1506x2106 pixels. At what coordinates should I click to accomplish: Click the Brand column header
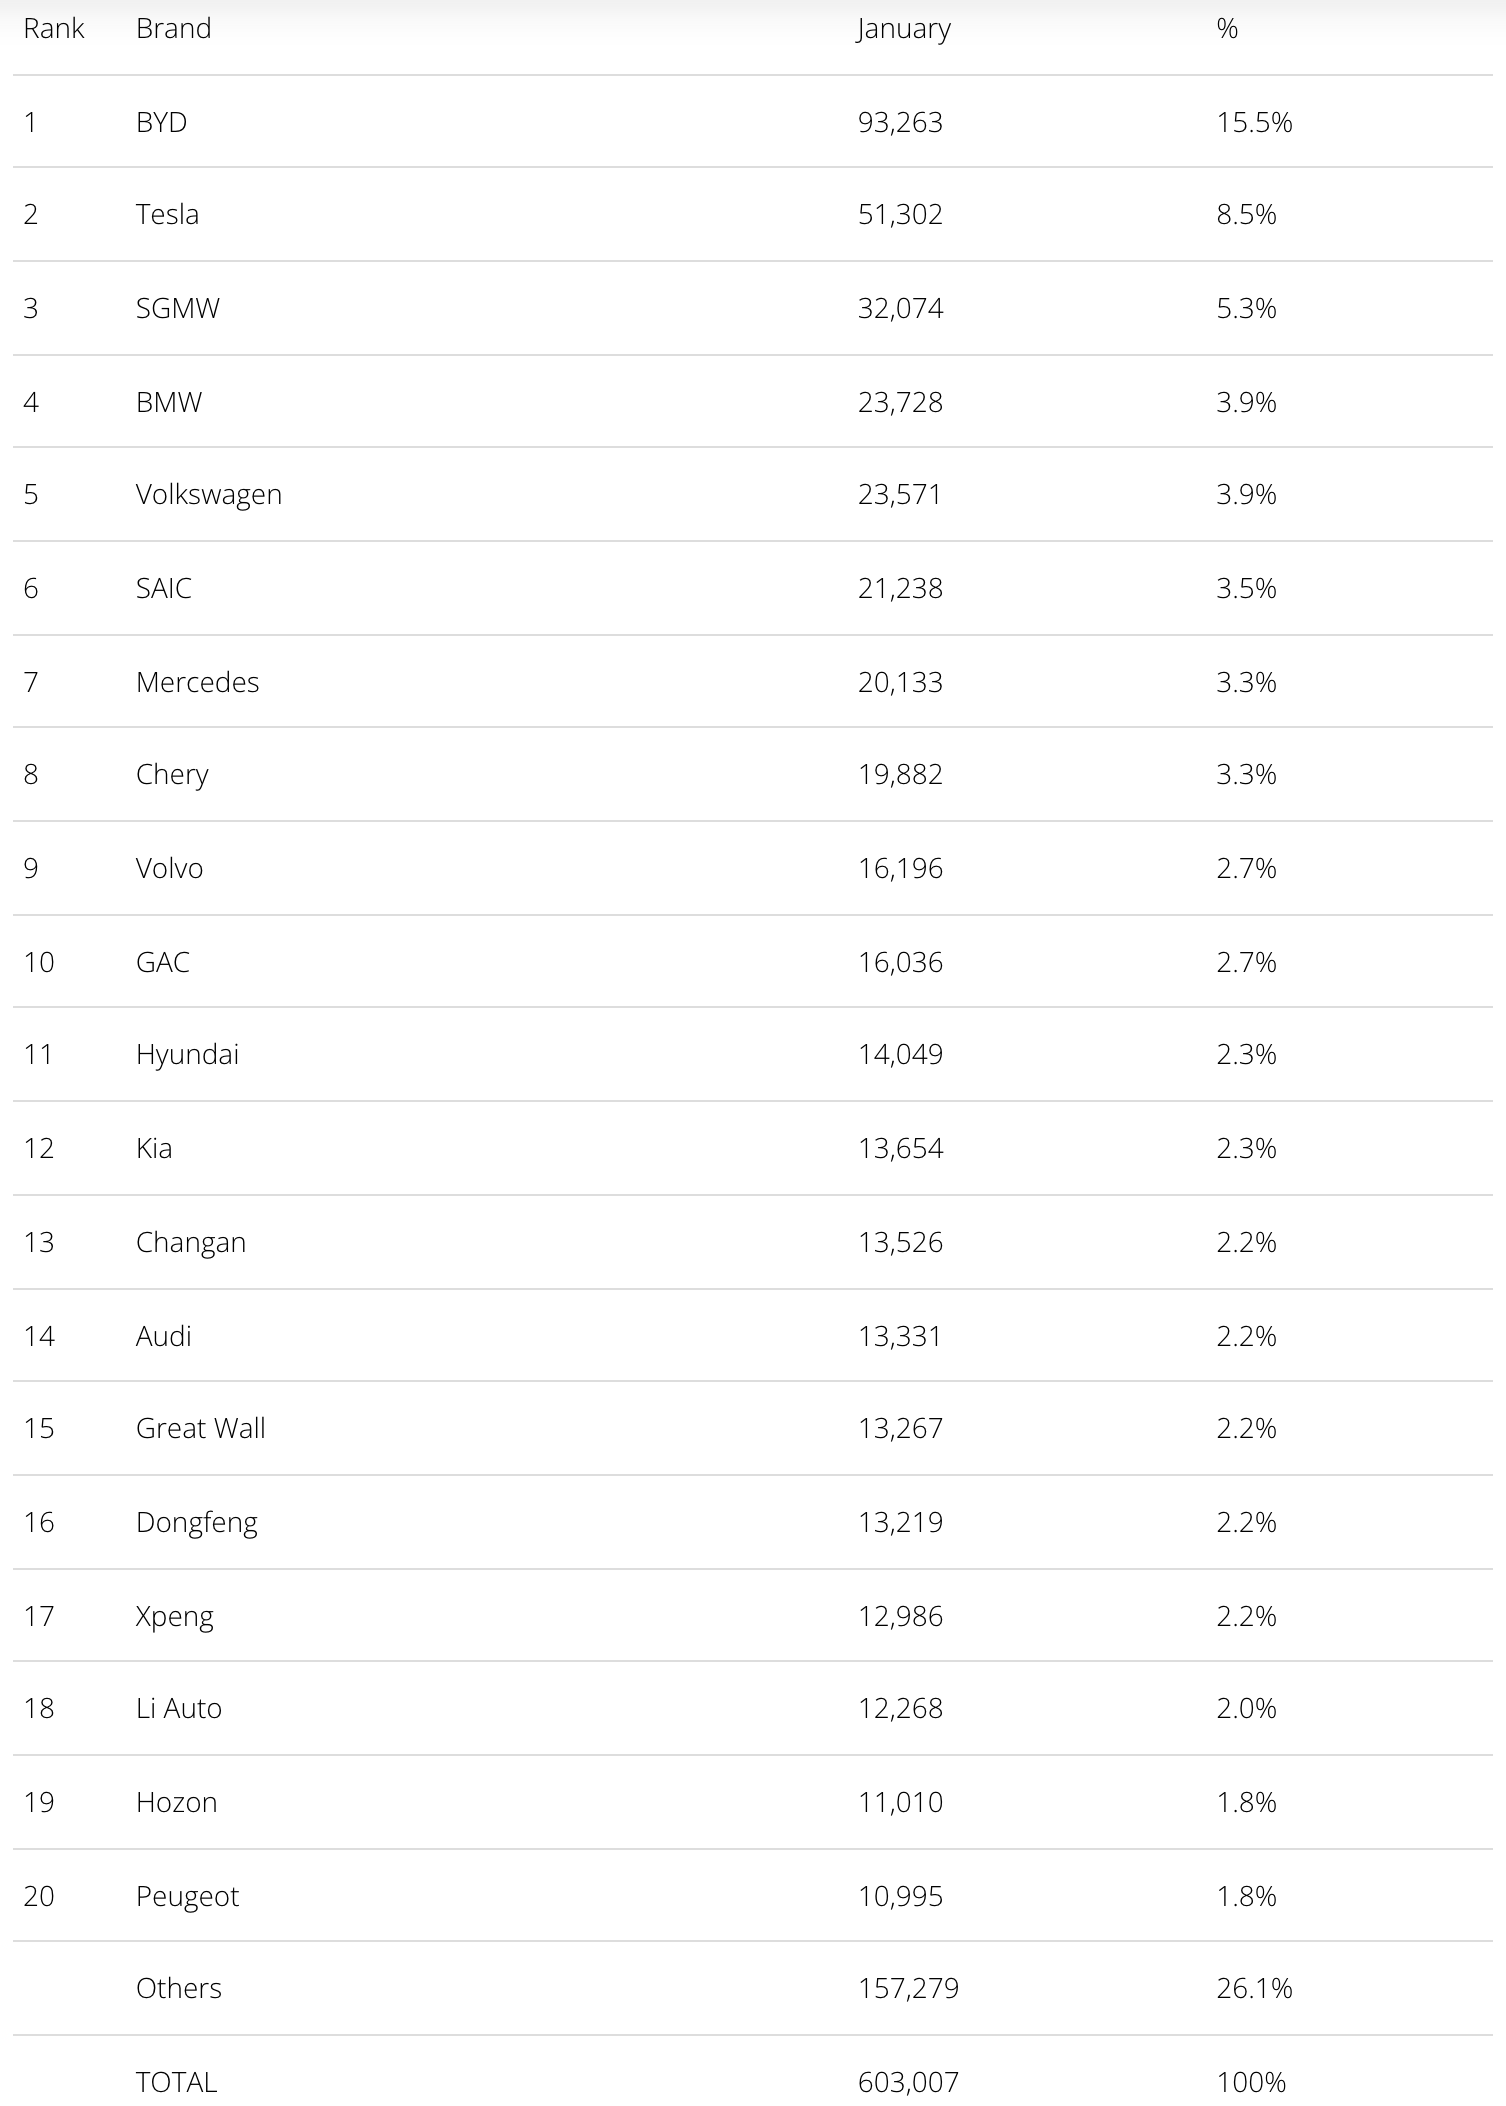173,29
